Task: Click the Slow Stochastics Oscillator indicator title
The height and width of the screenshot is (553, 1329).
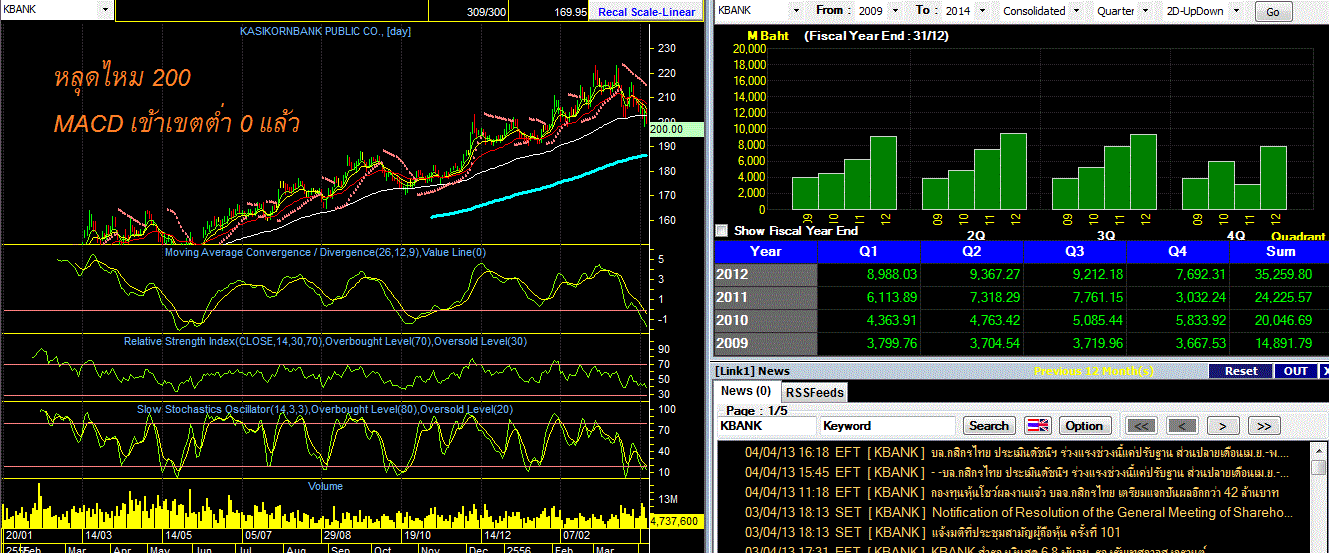Action: pyautogui.click(x=325, y=410)
